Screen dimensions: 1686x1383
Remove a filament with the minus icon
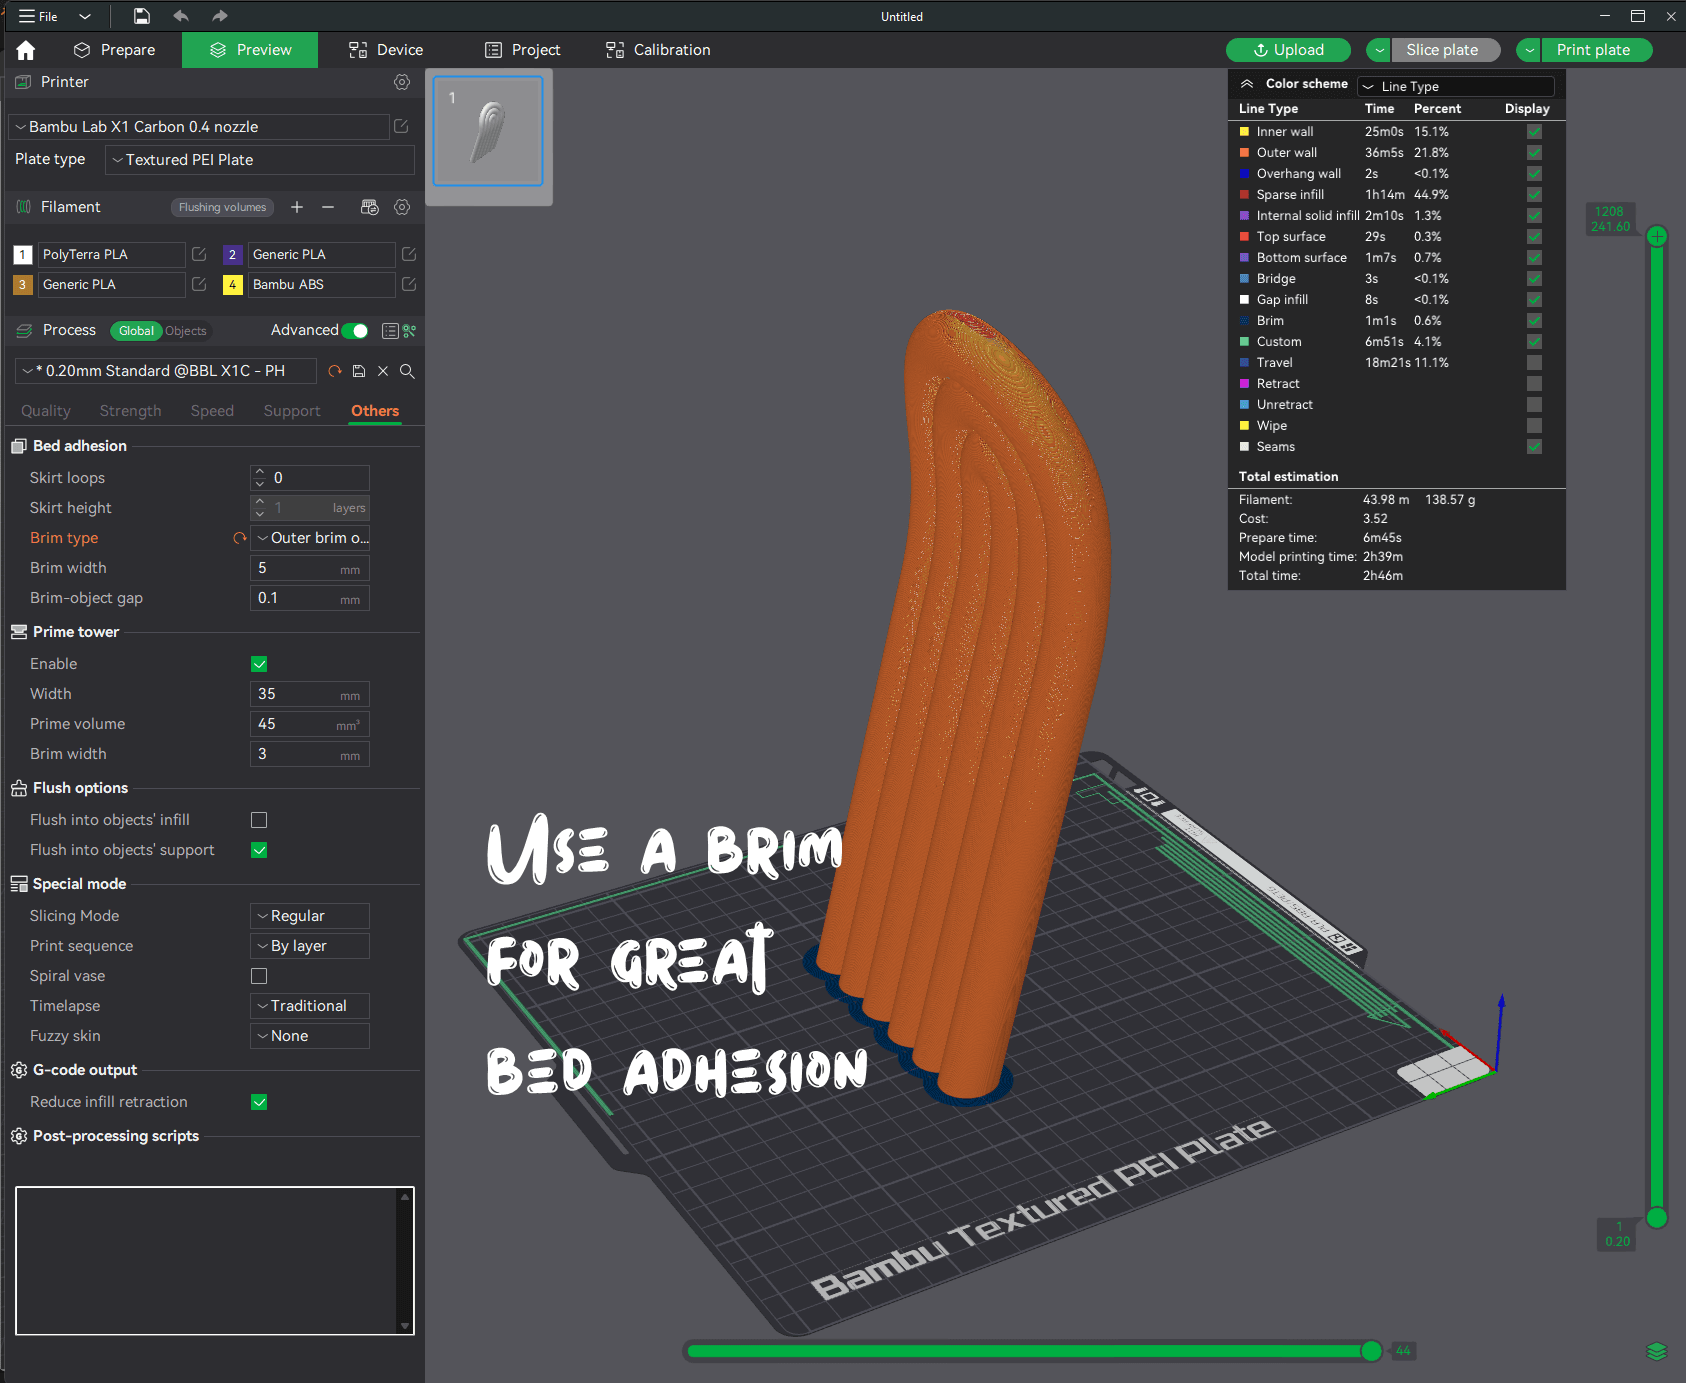point(328,207)
